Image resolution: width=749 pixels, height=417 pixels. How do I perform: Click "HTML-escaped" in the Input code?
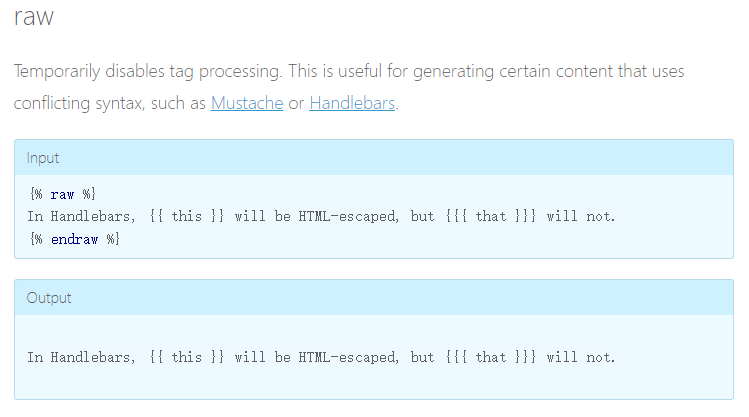point(348,216)
